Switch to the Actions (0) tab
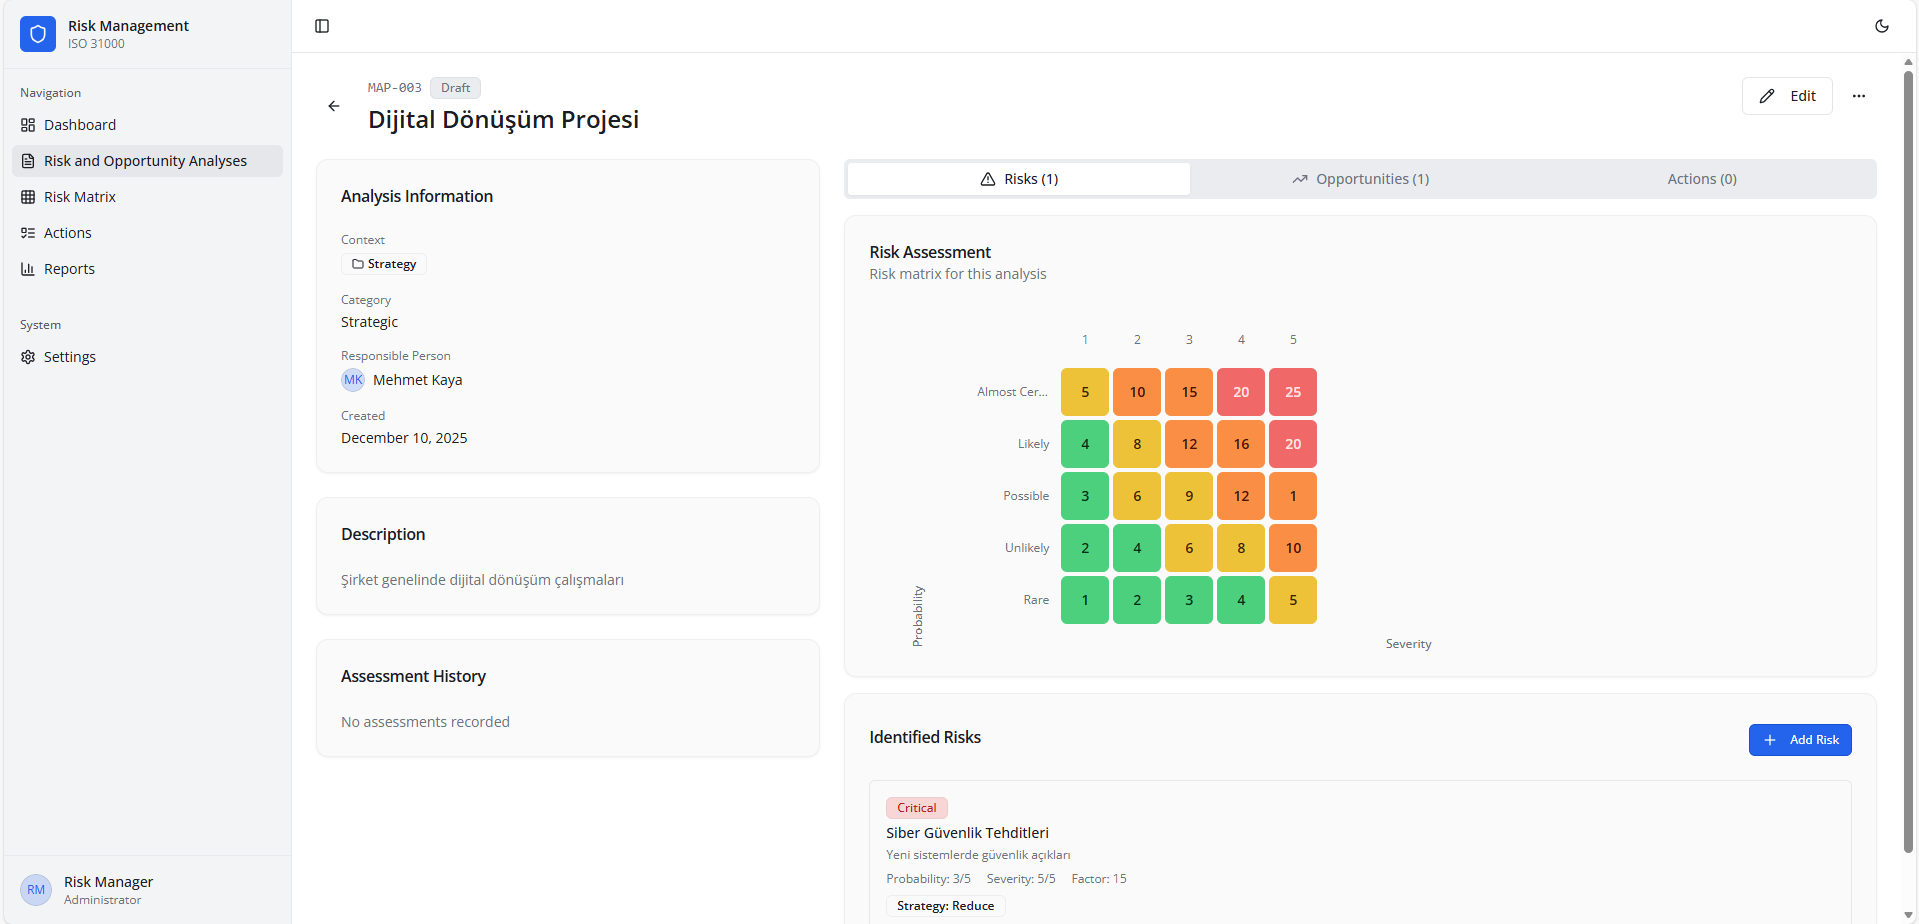The image size is (1919, 924). click(1701, 179)
